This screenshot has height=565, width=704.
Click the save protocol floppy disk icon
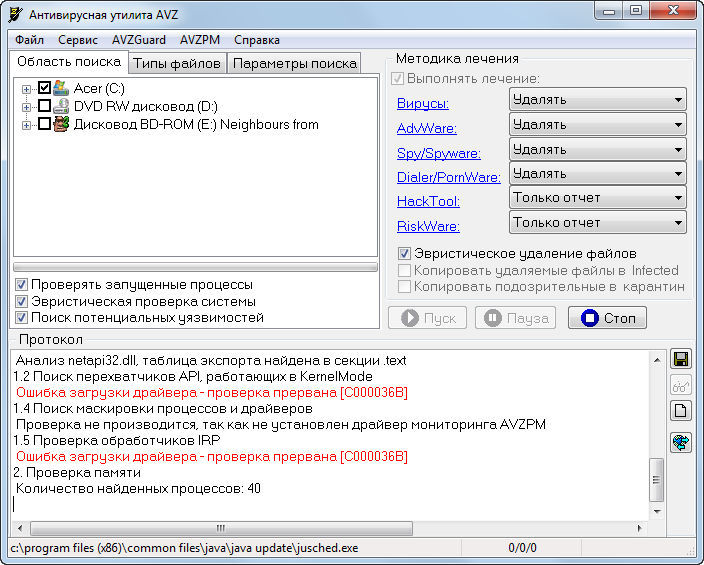pyautogui.click(x=681, y=360)
